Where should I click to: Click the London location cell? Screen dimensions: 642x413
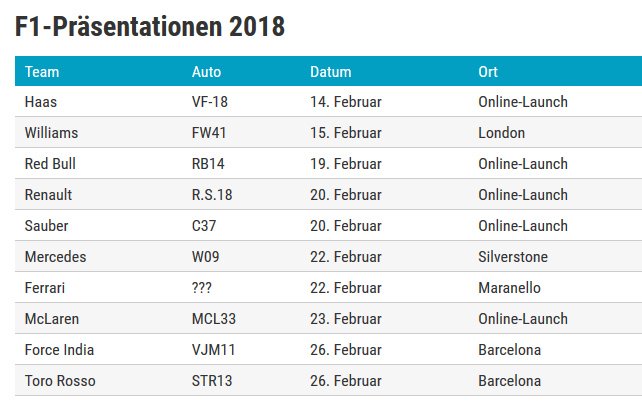click(502, 133)
